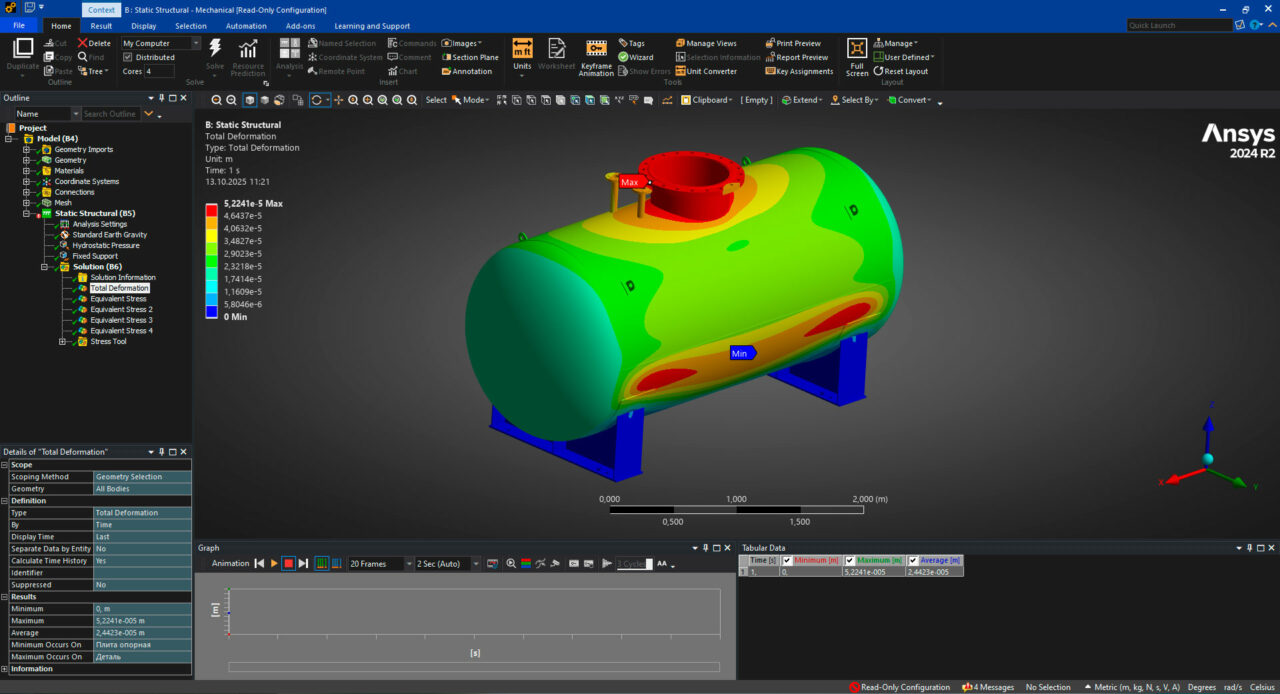
Task: Click the Pan tool in the viewport toolbar
Action: coord(338,100)
